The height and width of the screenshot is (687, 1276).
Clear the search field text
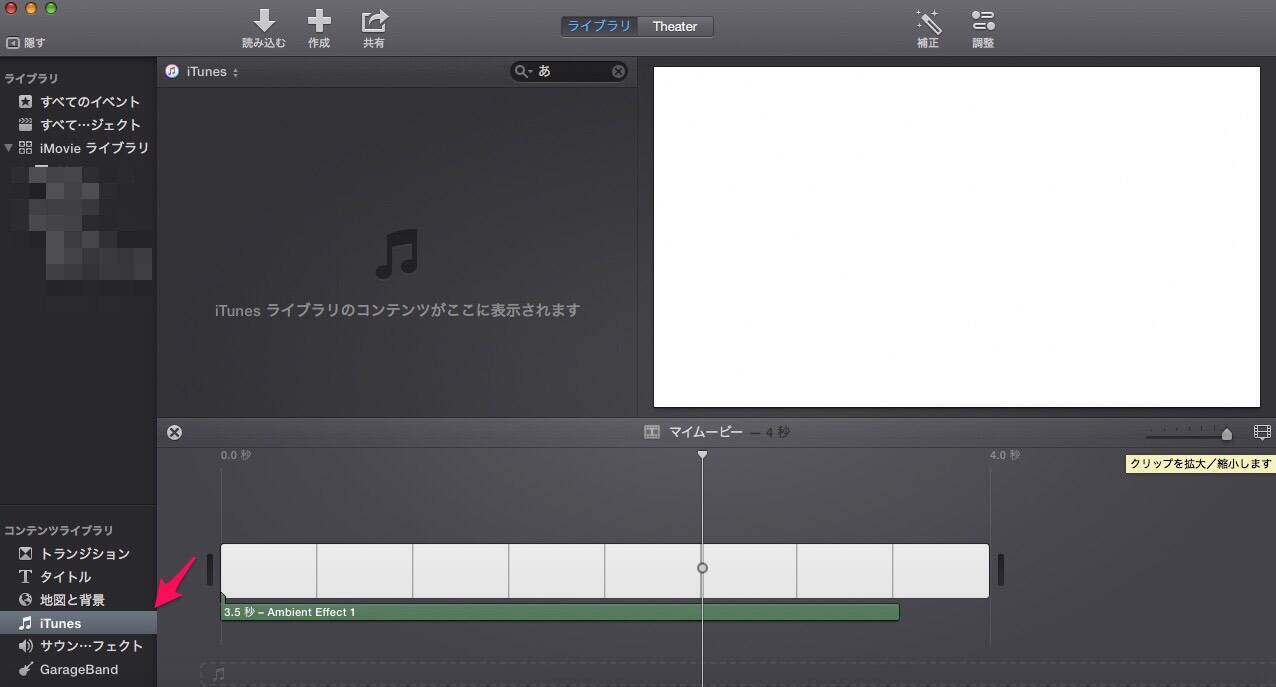coord(619,71)
